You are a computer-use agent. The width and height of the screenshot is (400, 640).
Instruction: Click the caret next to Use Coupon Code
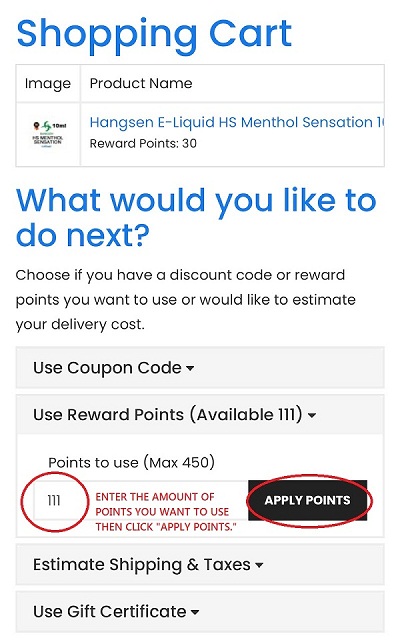[x=190, y=368]
